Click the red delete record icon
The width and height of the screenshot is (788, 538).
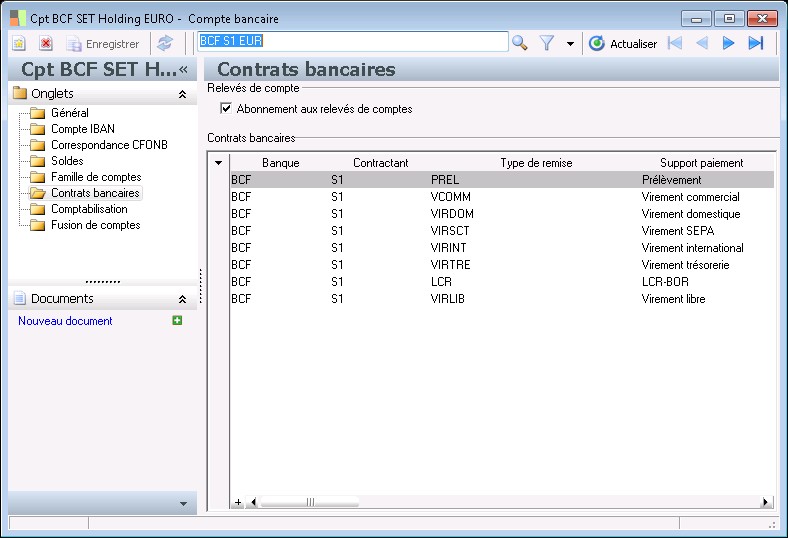point(46,44)
